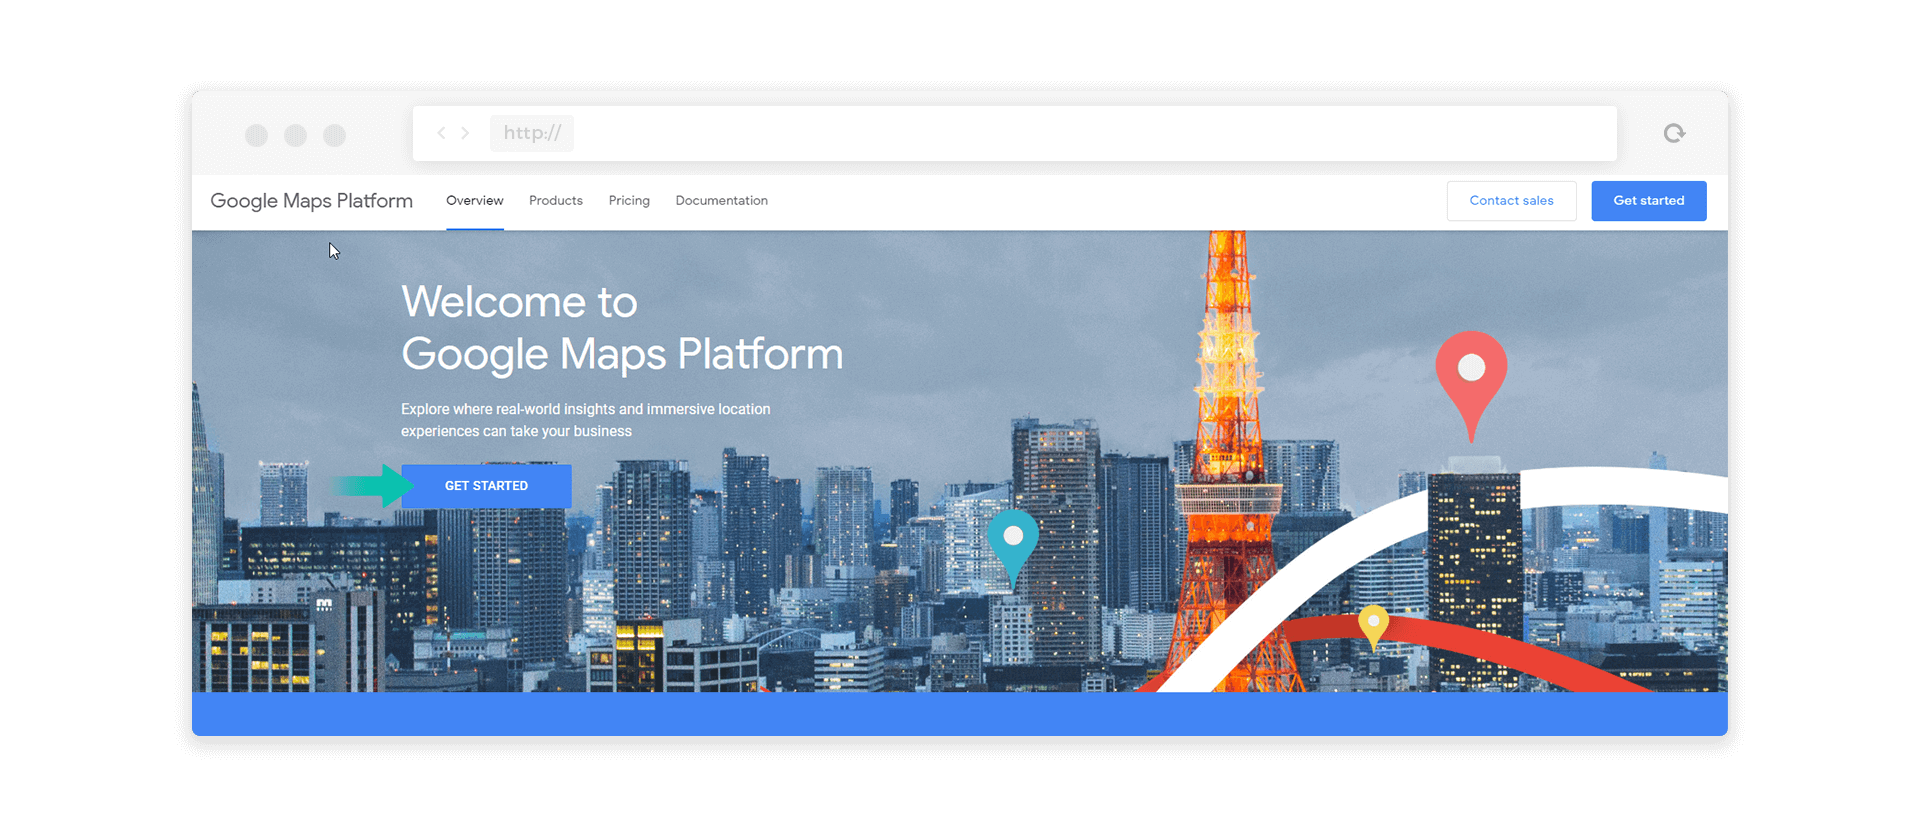Click the 'Explore where real-world insights' description text
This screenshot has height=827, width=1920.
586,420
